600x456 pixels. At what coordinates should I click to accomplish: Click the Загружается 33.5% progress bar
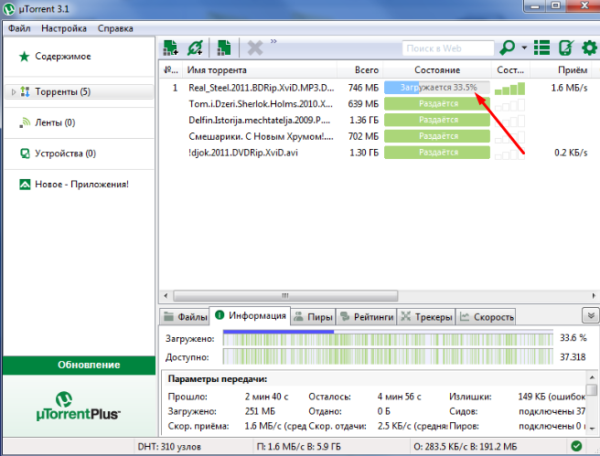pyautogui.click(x=437, y=88)
